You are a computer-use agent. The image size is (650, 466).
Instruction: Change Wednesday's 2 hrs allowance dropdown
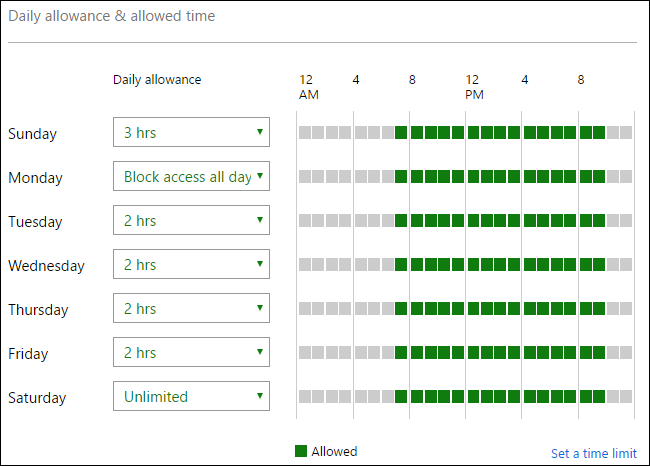(191, 265)
